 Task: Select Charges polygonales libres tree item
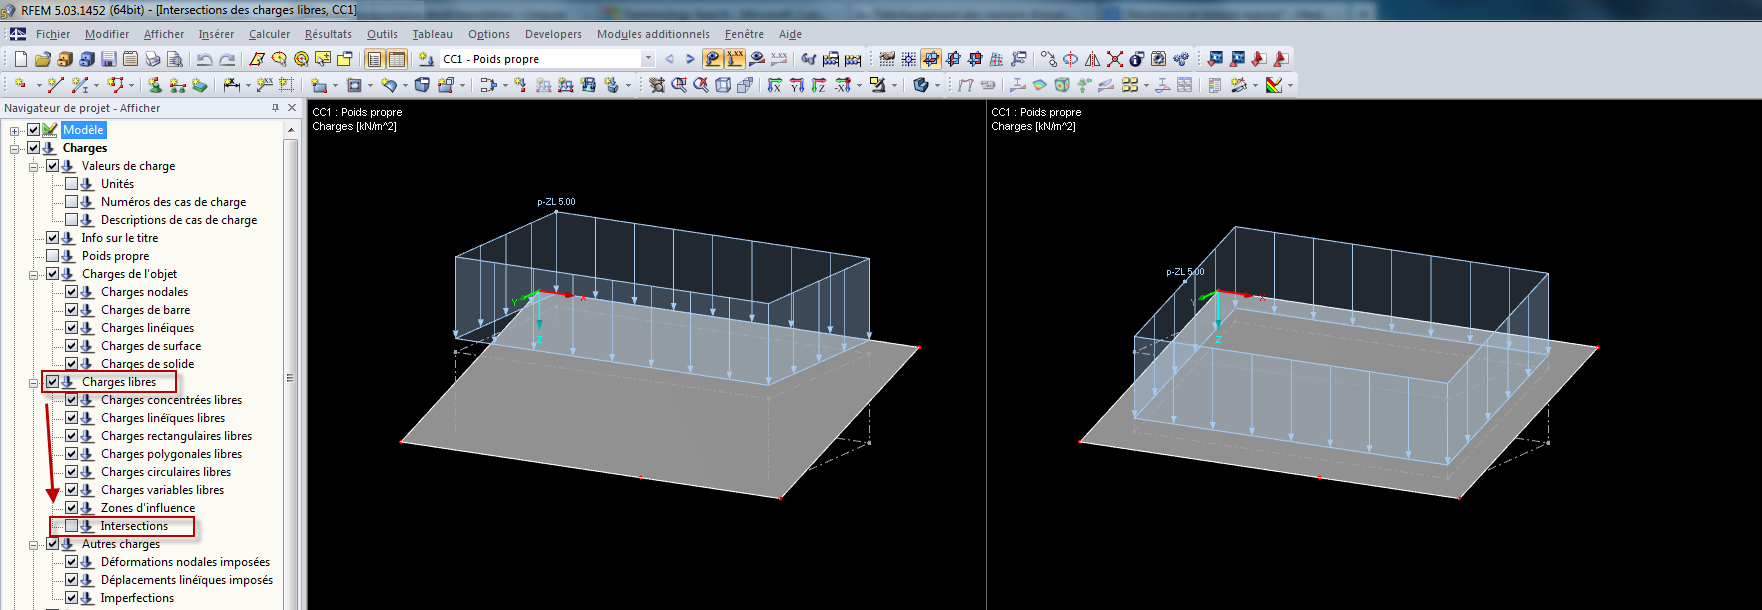coord(171,454)
